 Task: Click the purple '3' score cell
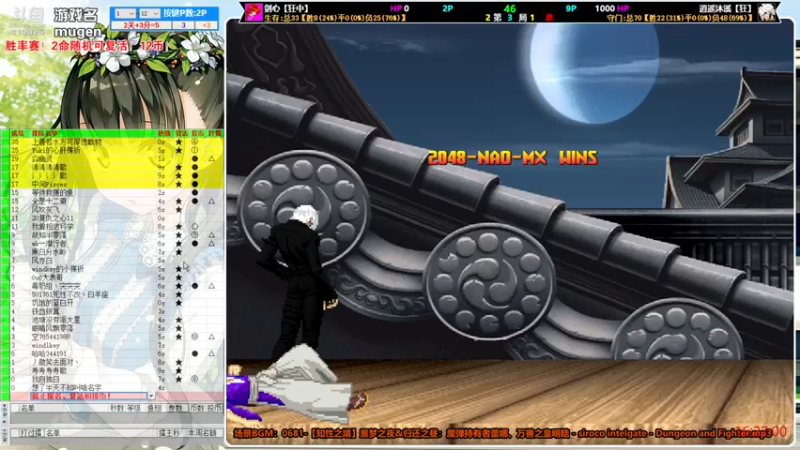click(183, 25)
